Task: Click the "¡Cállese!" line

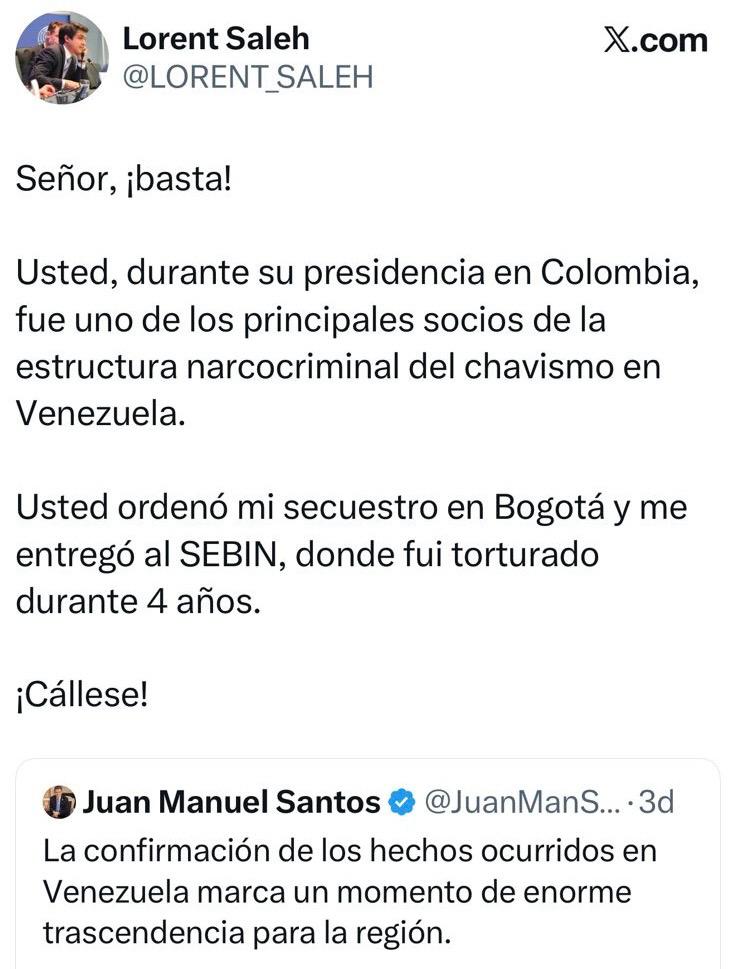Action: (x=82, y=695)
